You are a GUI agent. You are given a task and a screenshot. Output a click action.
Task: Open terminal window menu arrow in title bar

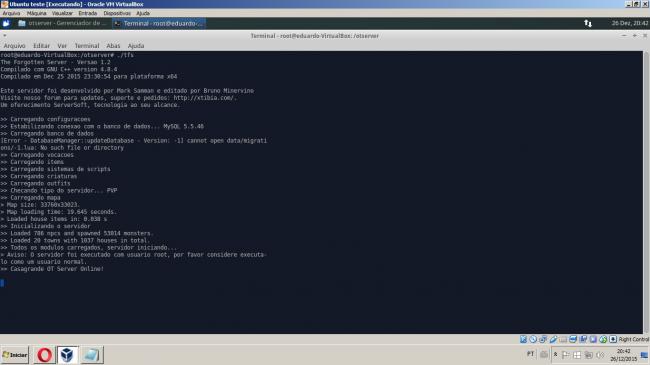pos(5,36)
